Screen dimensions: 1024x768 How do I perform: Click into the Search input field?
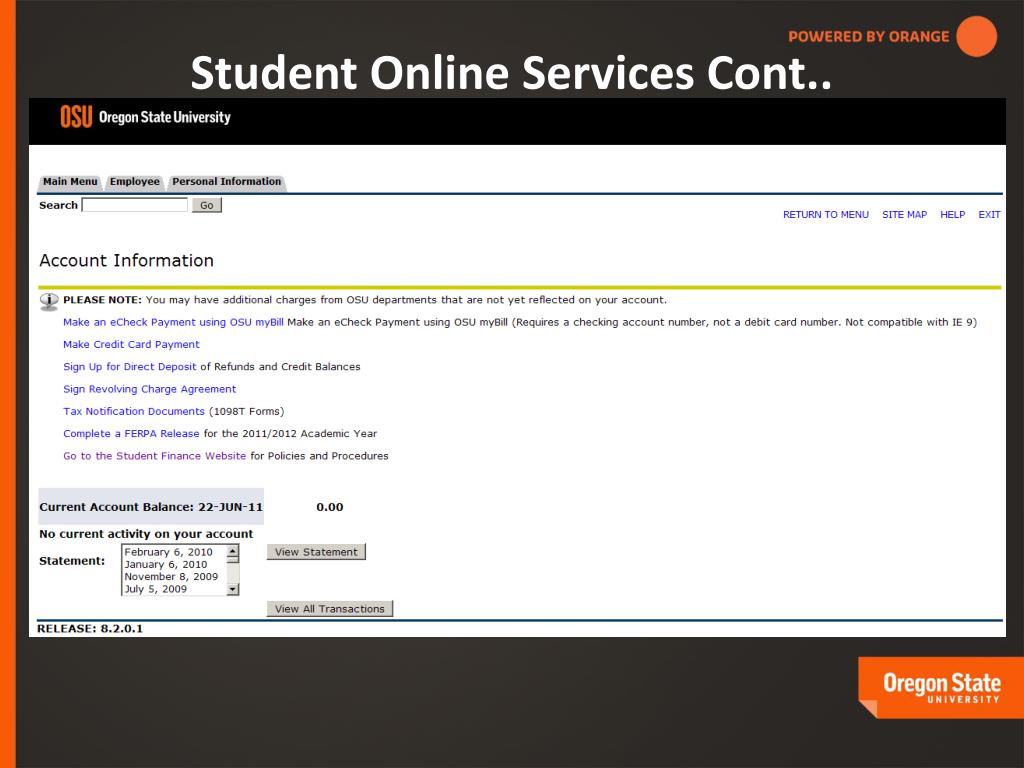pyautogui.click(x=135, y=205)
